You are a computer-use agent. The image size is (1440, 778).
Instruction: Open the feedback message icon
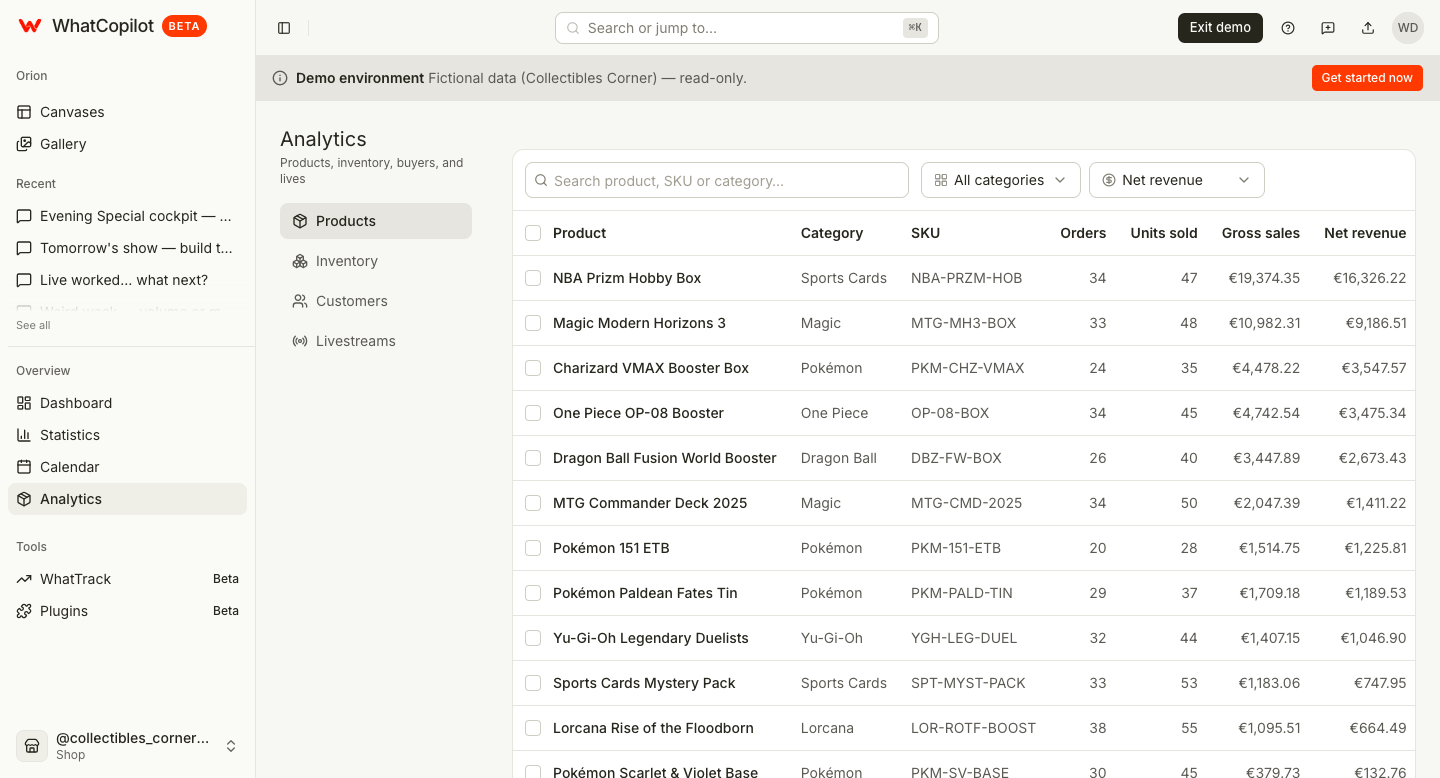1328,28
